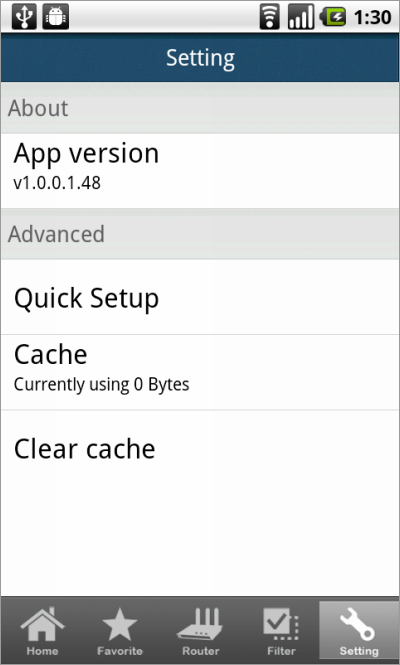The image size is (400, 665).
Task: Select the Cache usage row
Action: tap(200, 372)
